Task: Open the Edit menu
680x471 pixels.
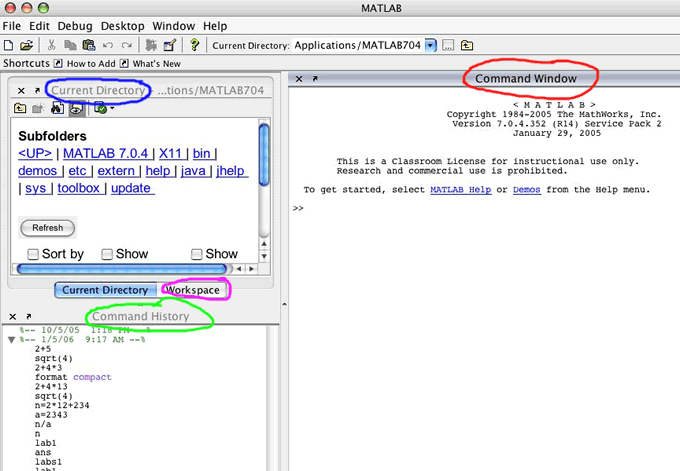Action: tap(39, 26)
